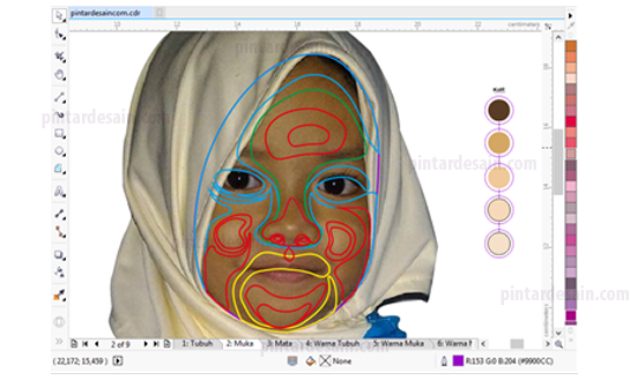Click the 'None' fill indicator box

pos(325,361)
